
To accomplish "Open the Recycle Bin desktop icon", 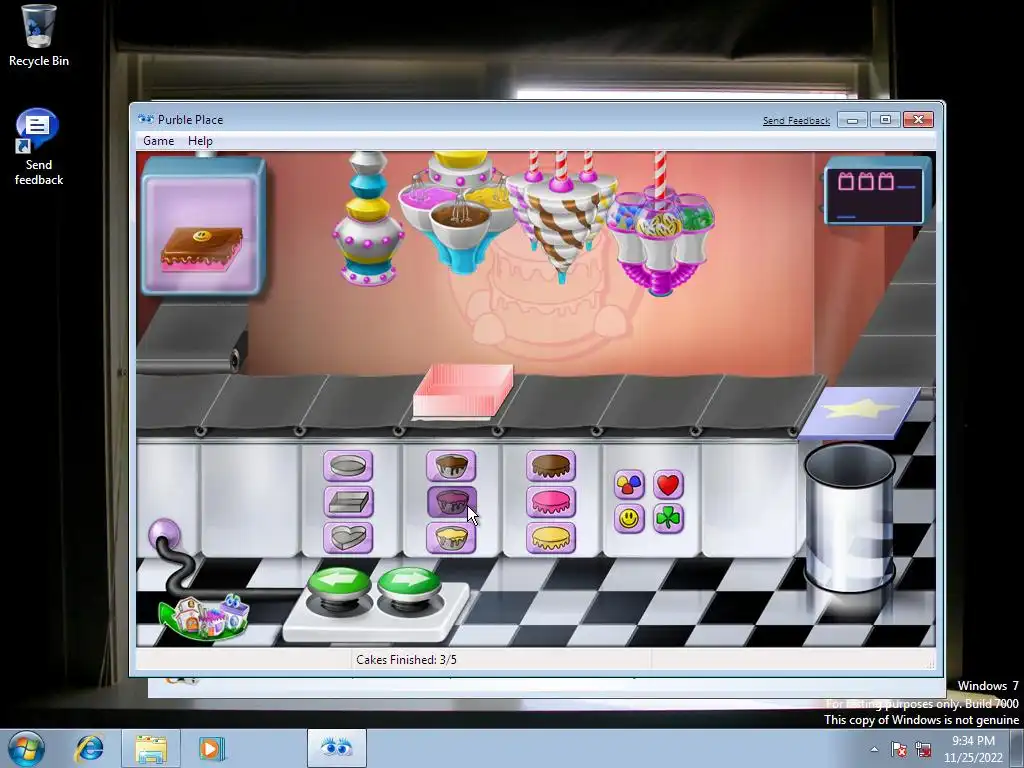I will point(39,36).
